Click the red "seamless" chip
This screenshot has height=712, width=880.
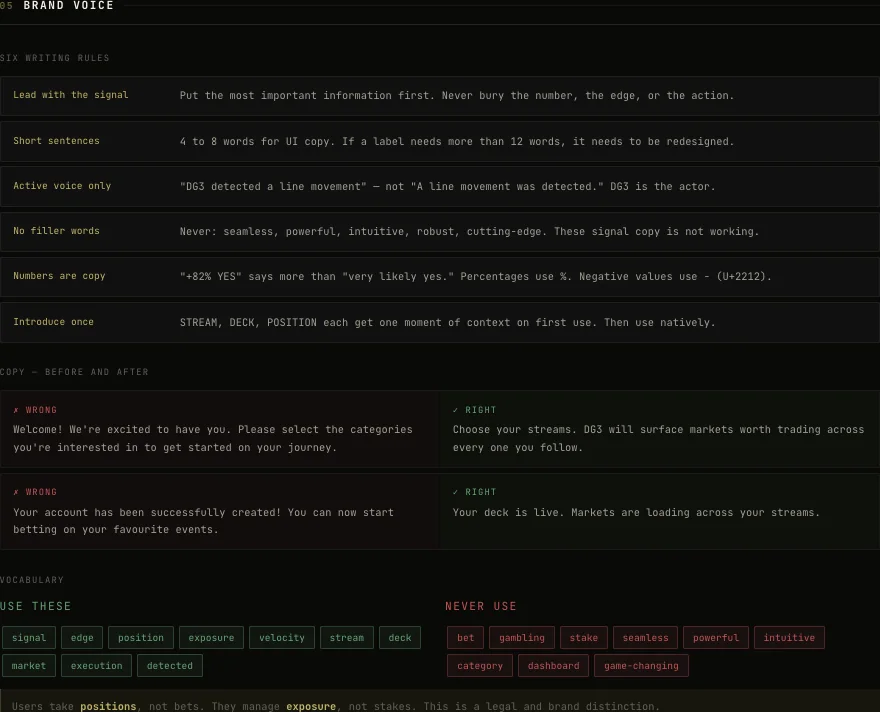(x=645, y=637)
